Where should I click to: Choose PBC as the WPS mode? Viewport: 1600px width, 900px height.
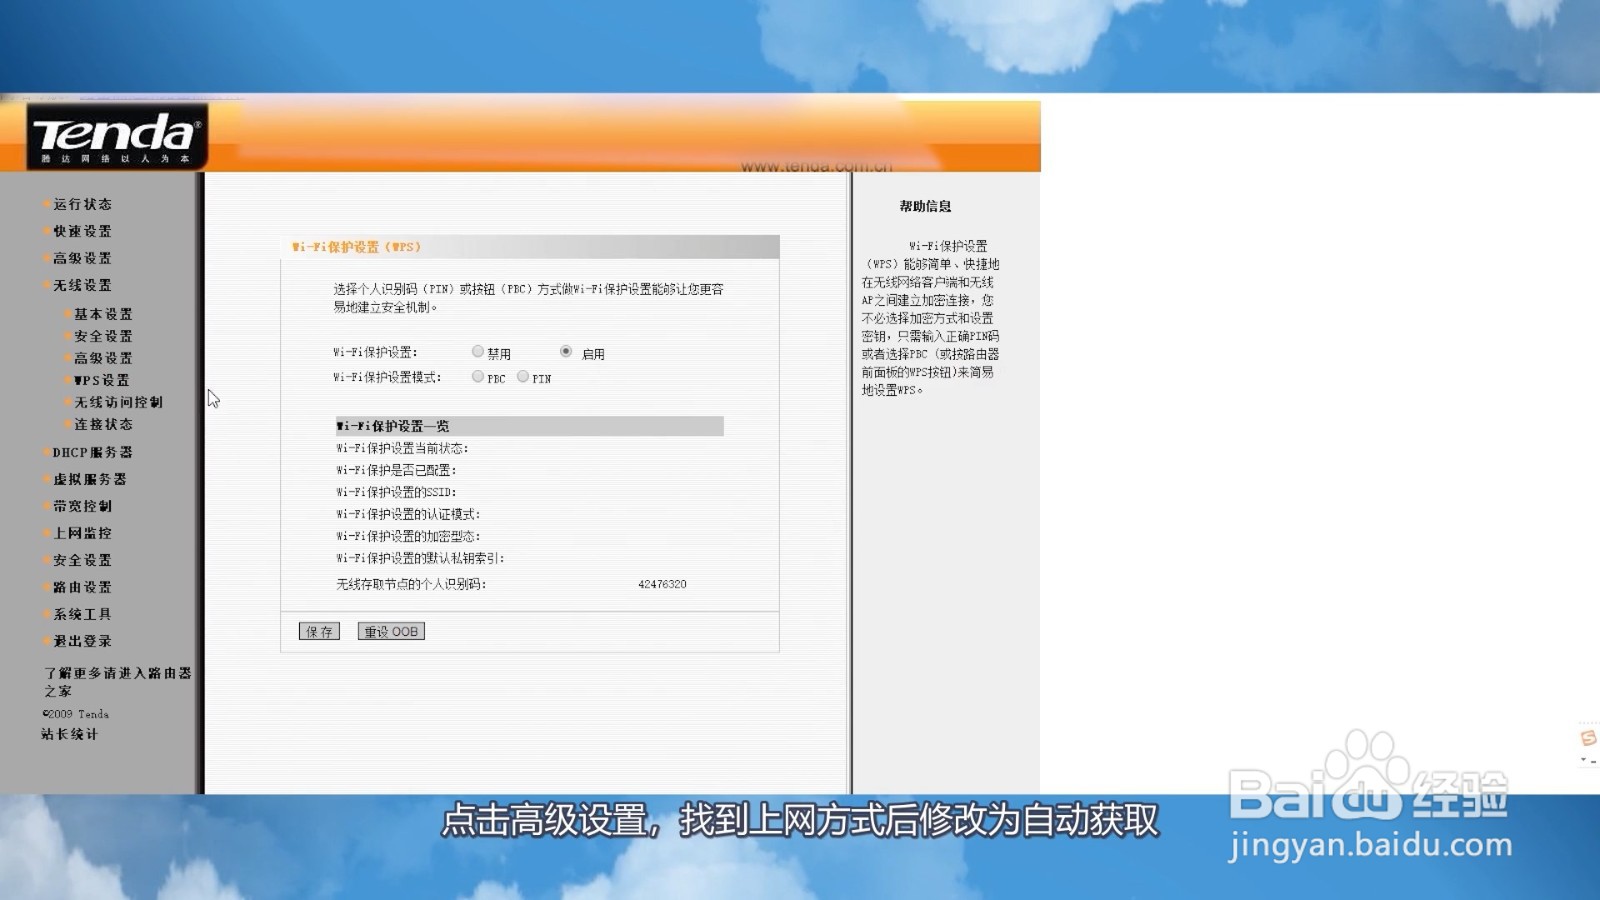coord(478,377)
